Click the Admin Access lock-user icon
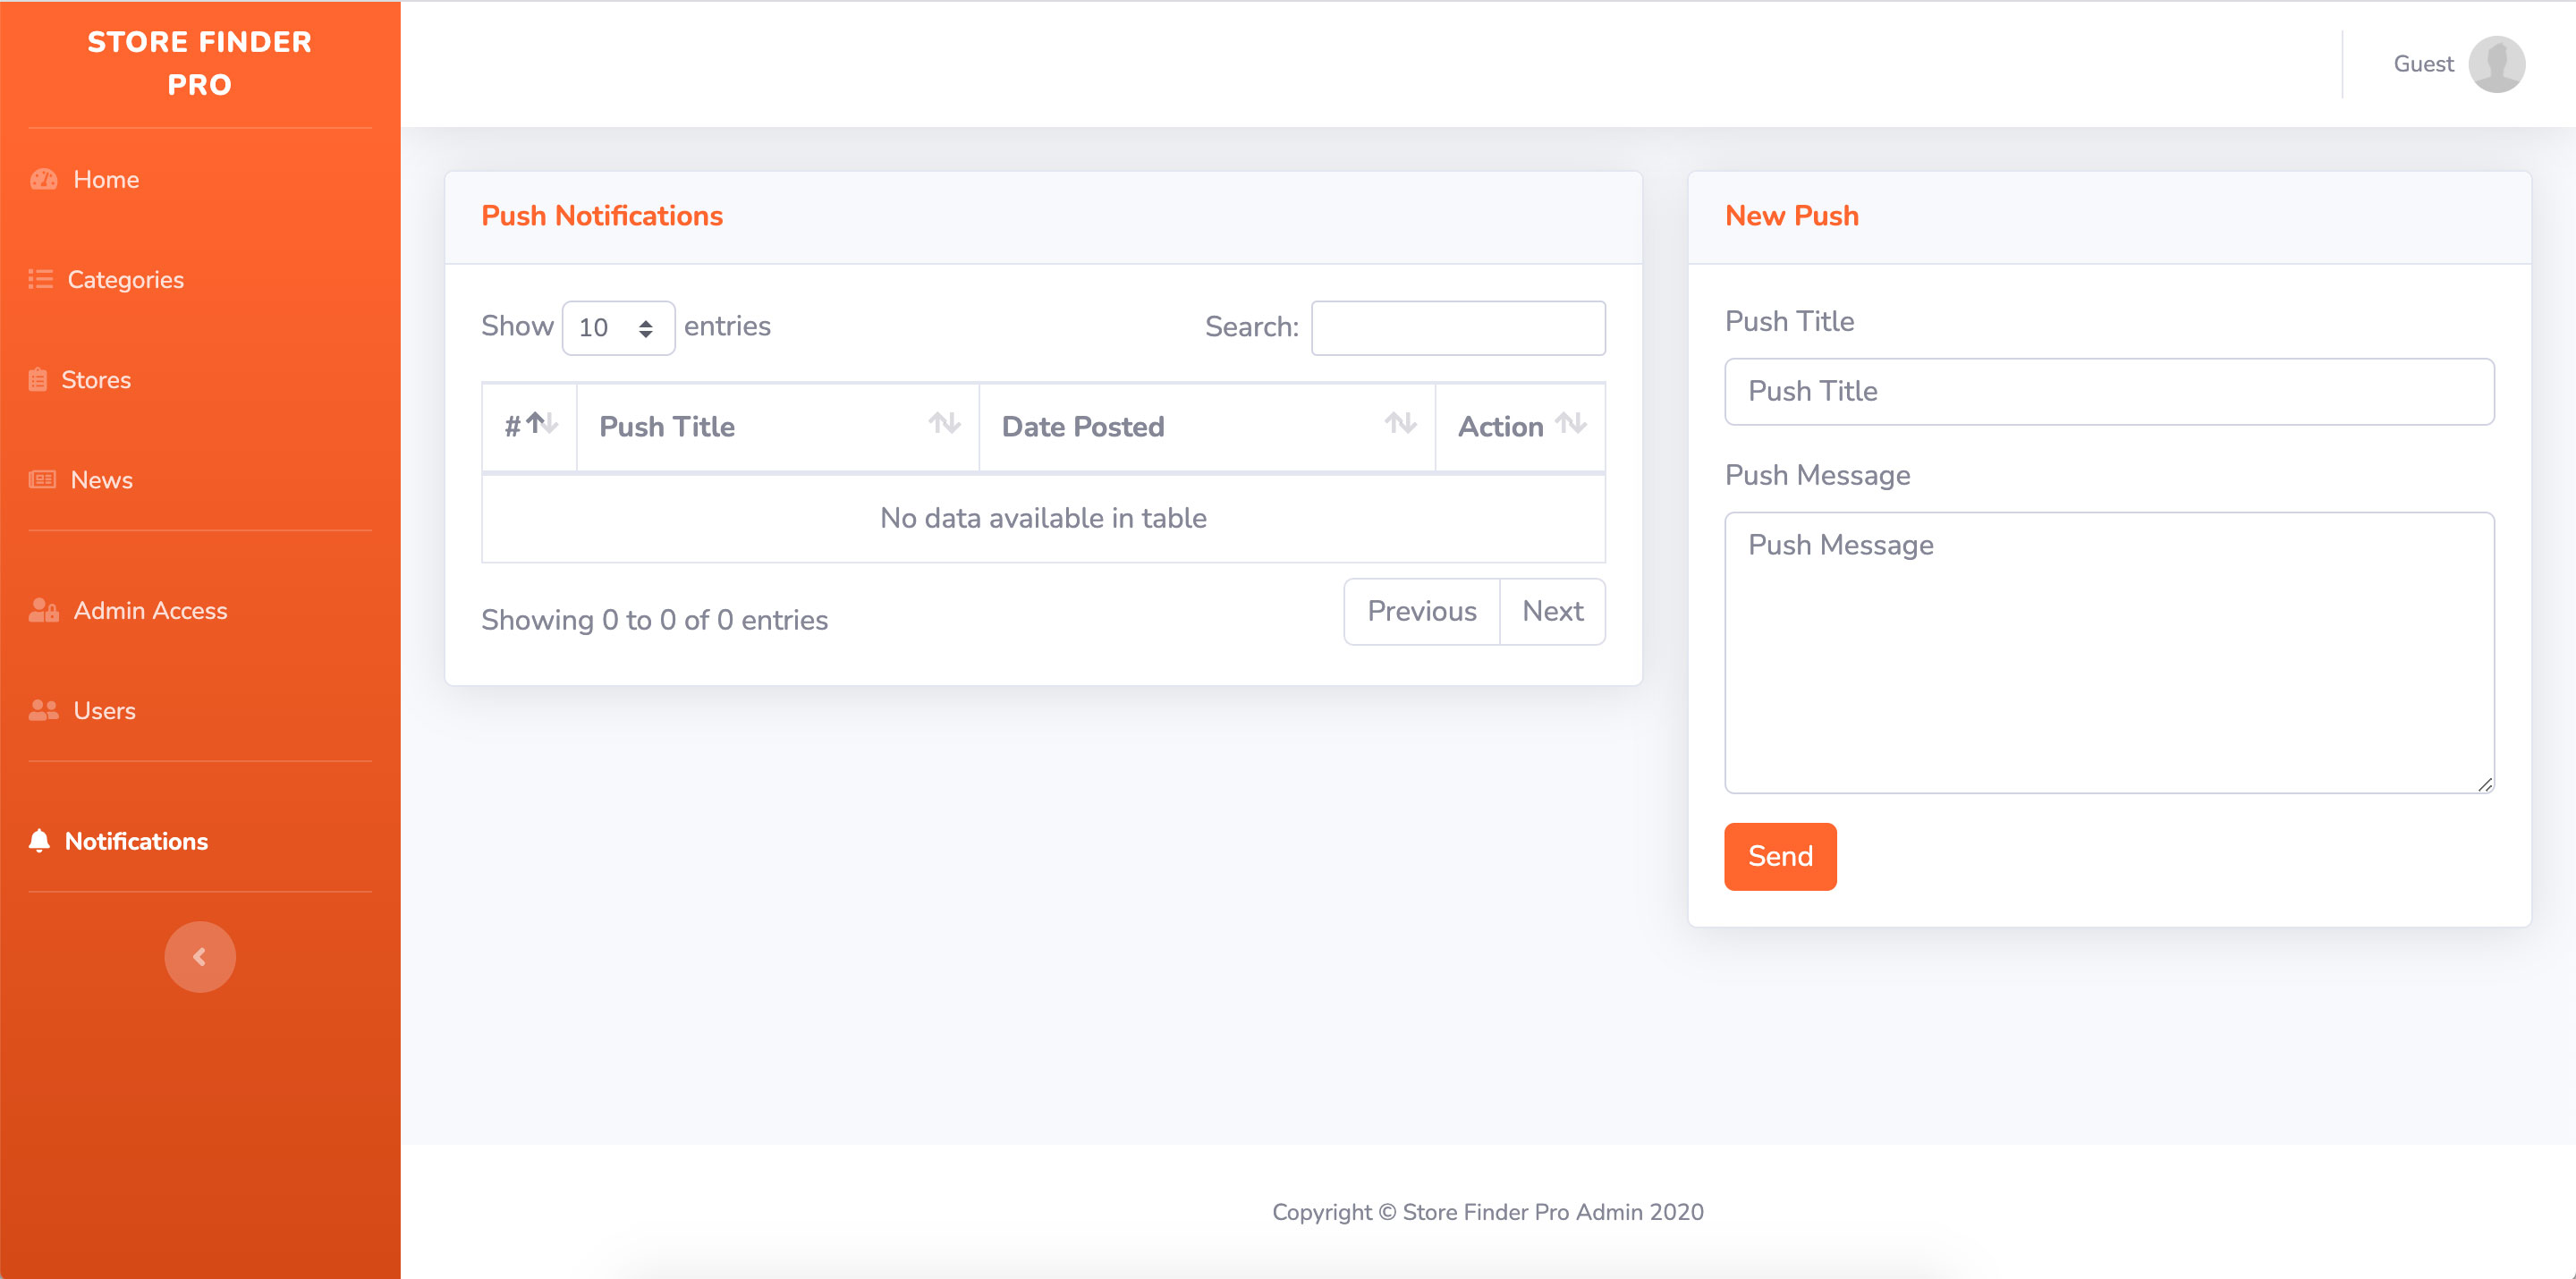 pos(43,611)
